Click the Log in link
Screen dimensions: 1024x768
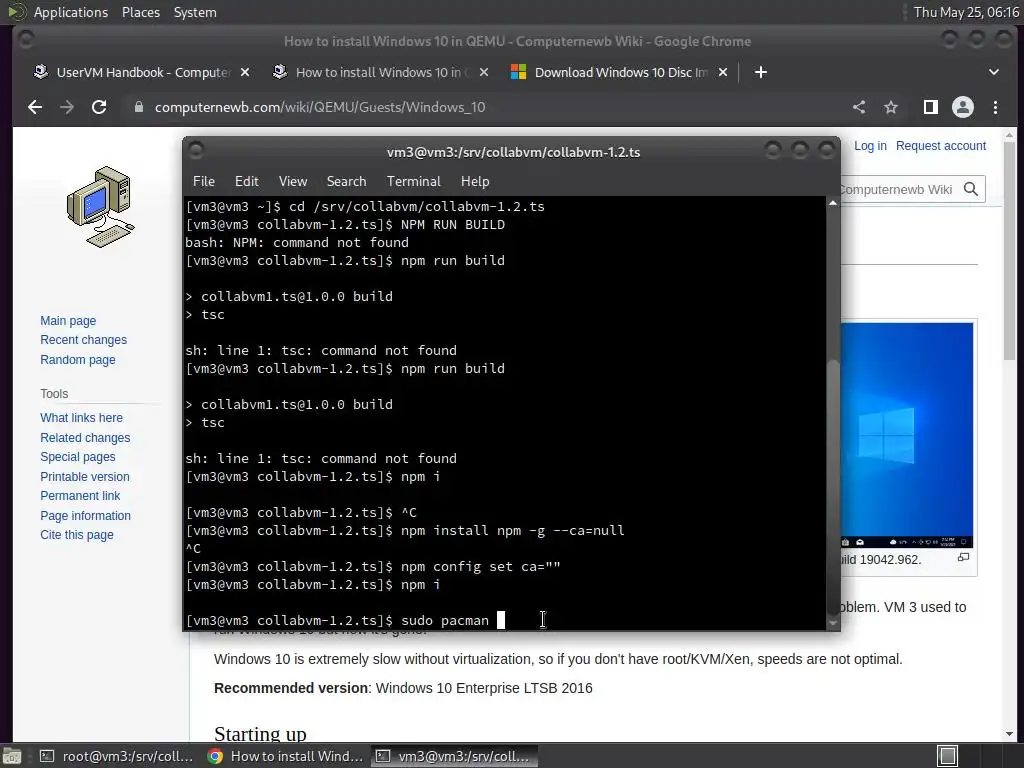[870, 146]
